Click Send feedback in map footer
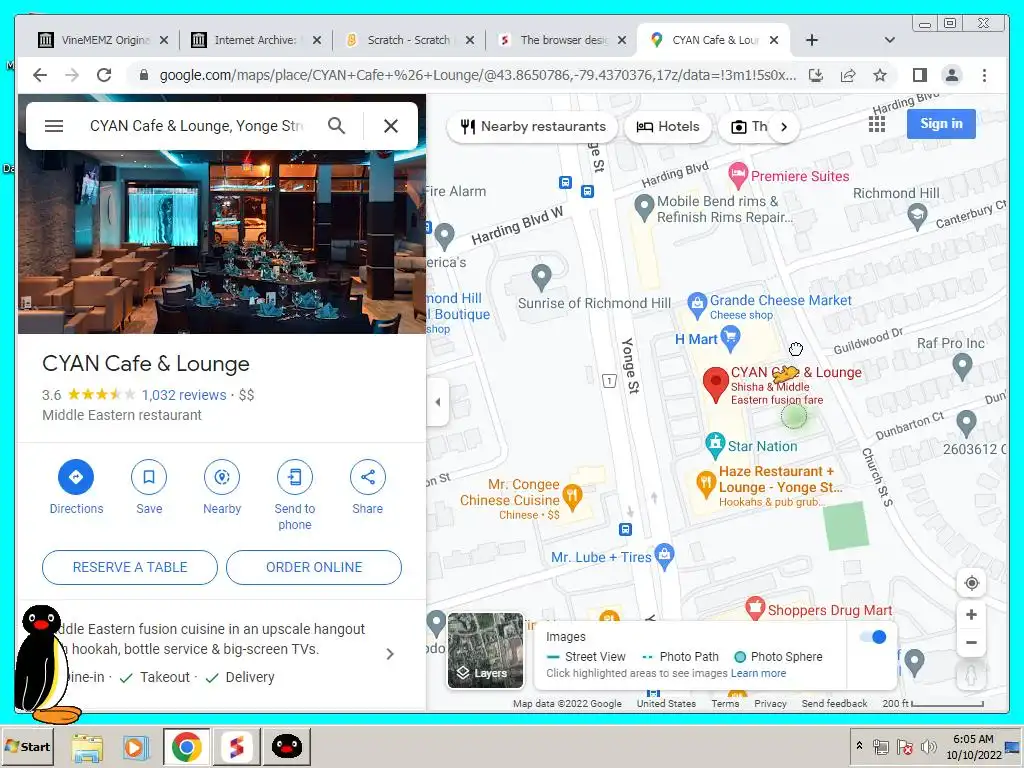 834,703
